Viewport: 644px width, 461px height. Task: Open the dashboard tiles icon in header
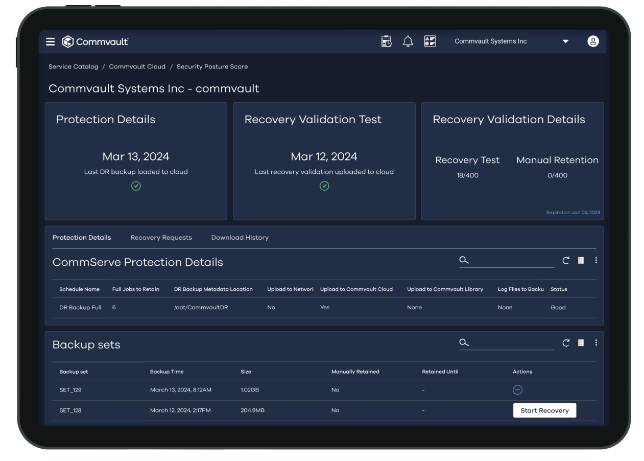(430, 42)
